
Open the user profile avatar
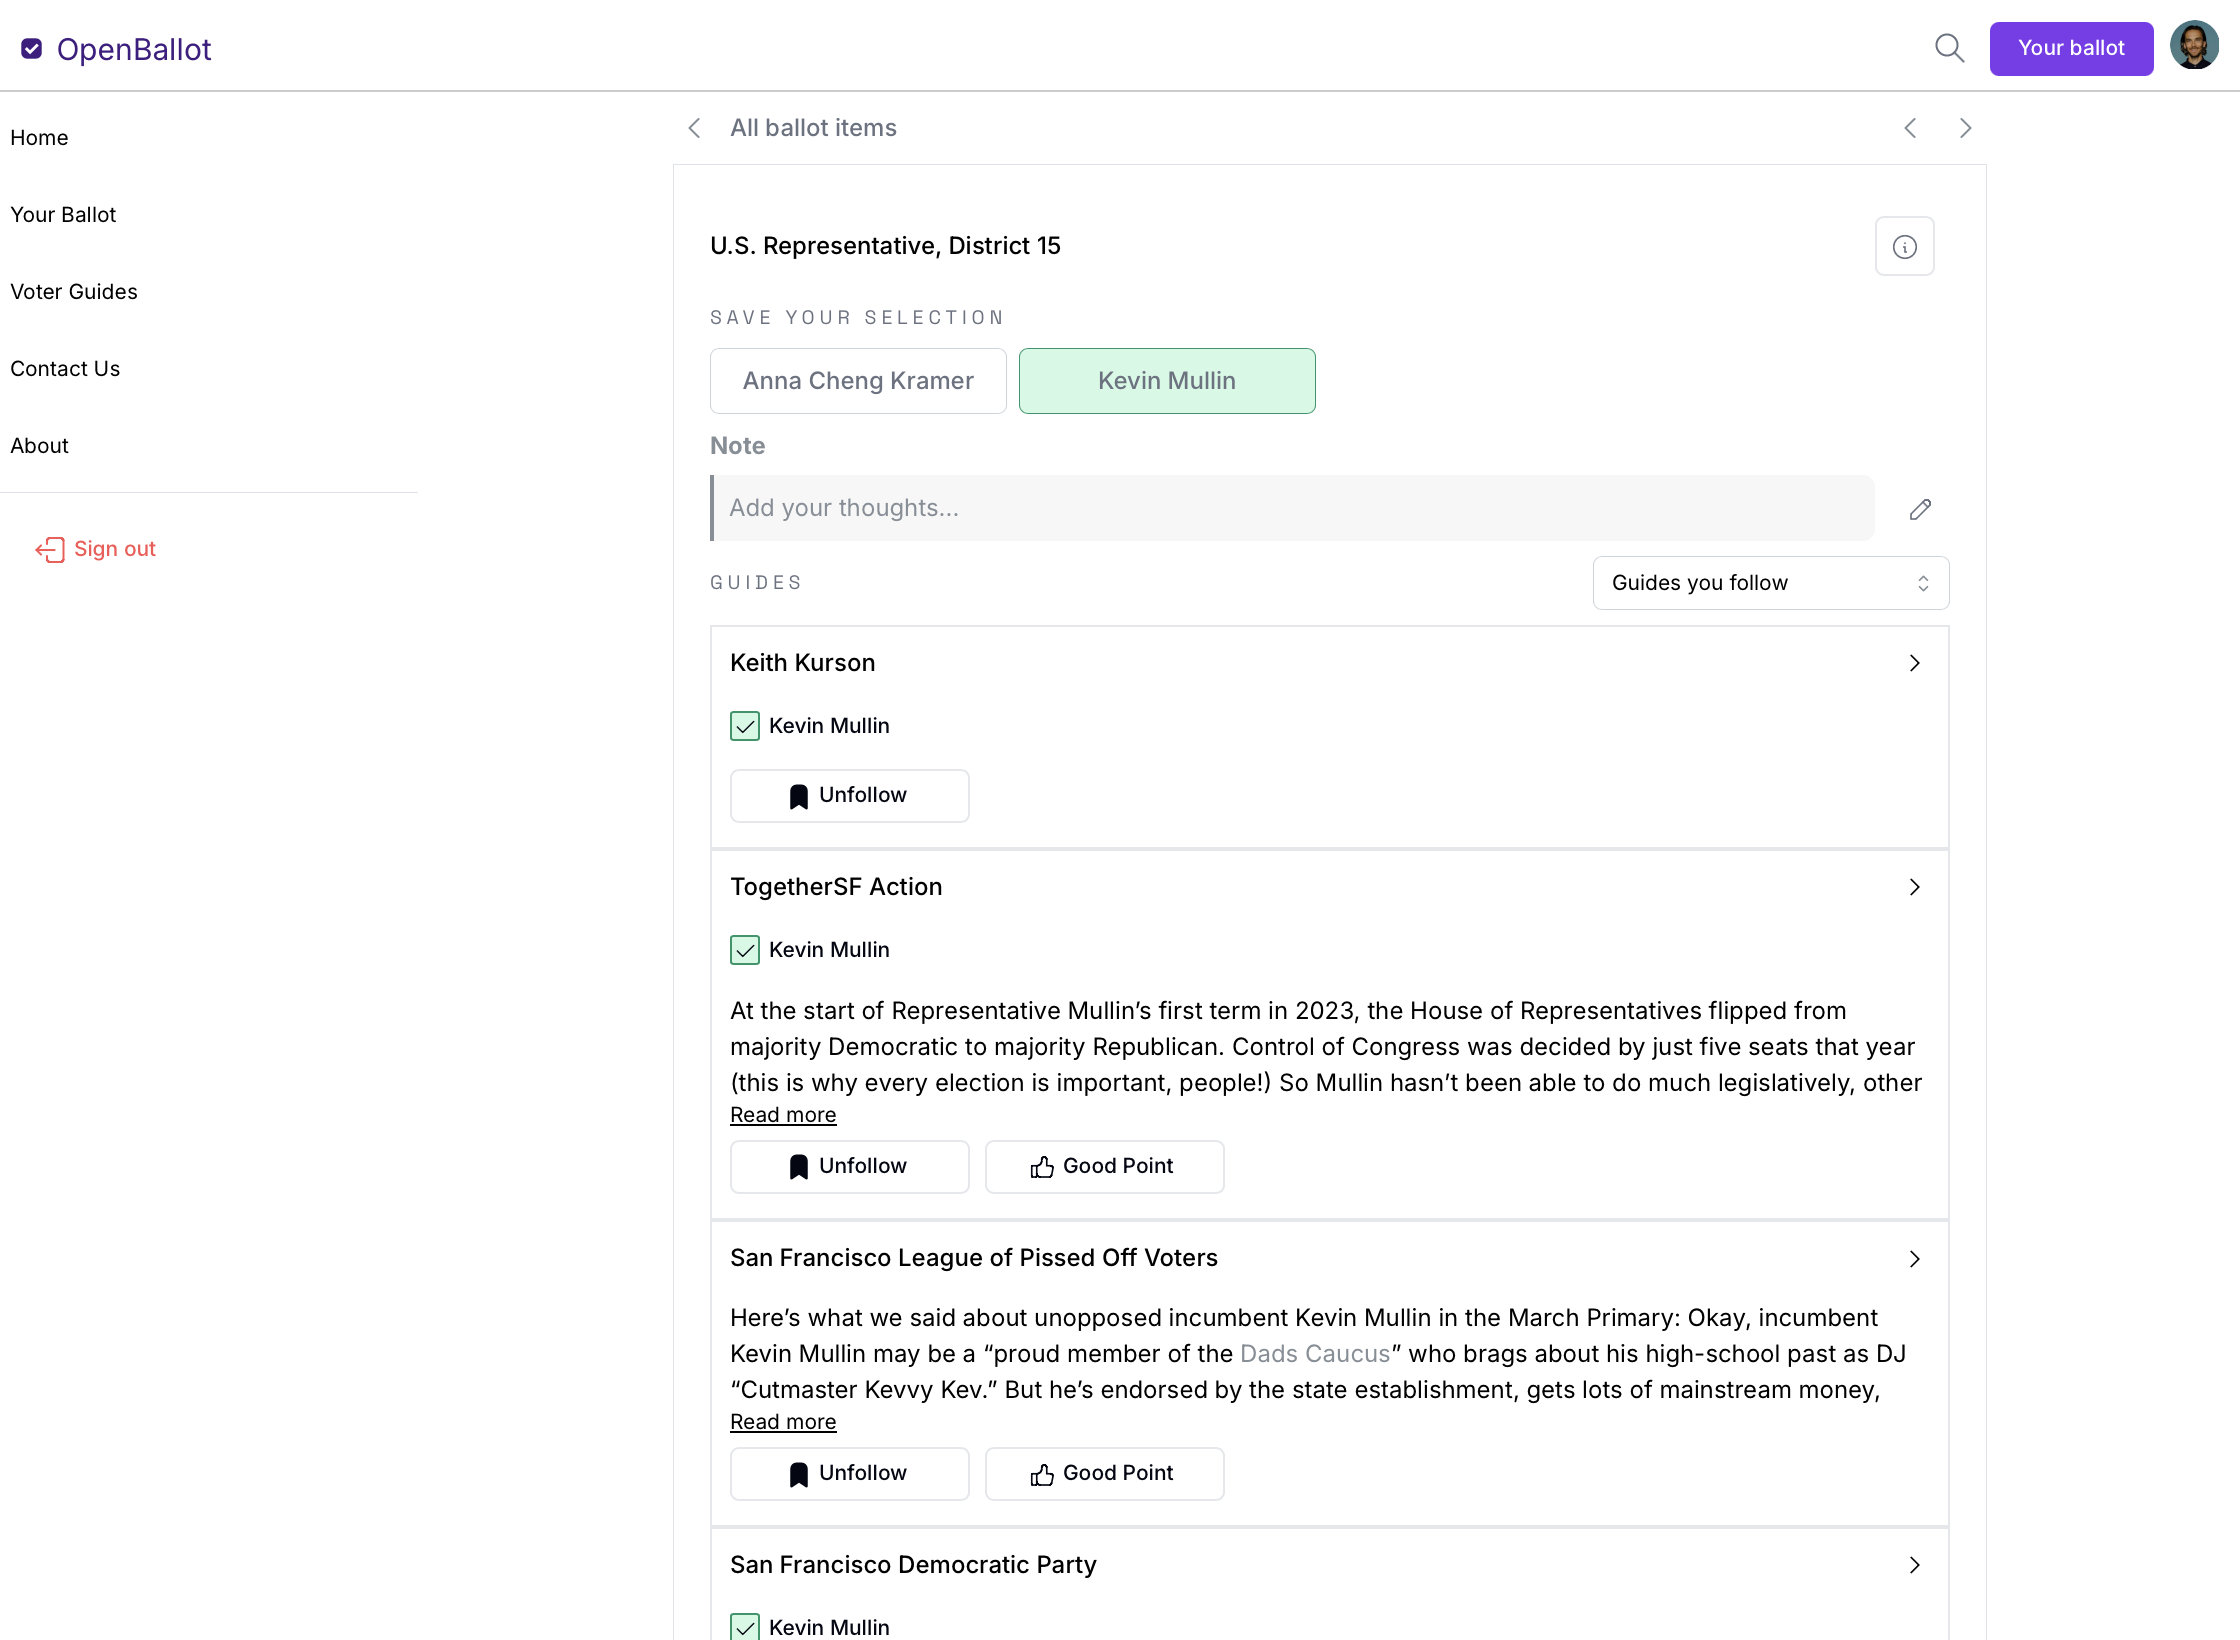point(2194,46)
